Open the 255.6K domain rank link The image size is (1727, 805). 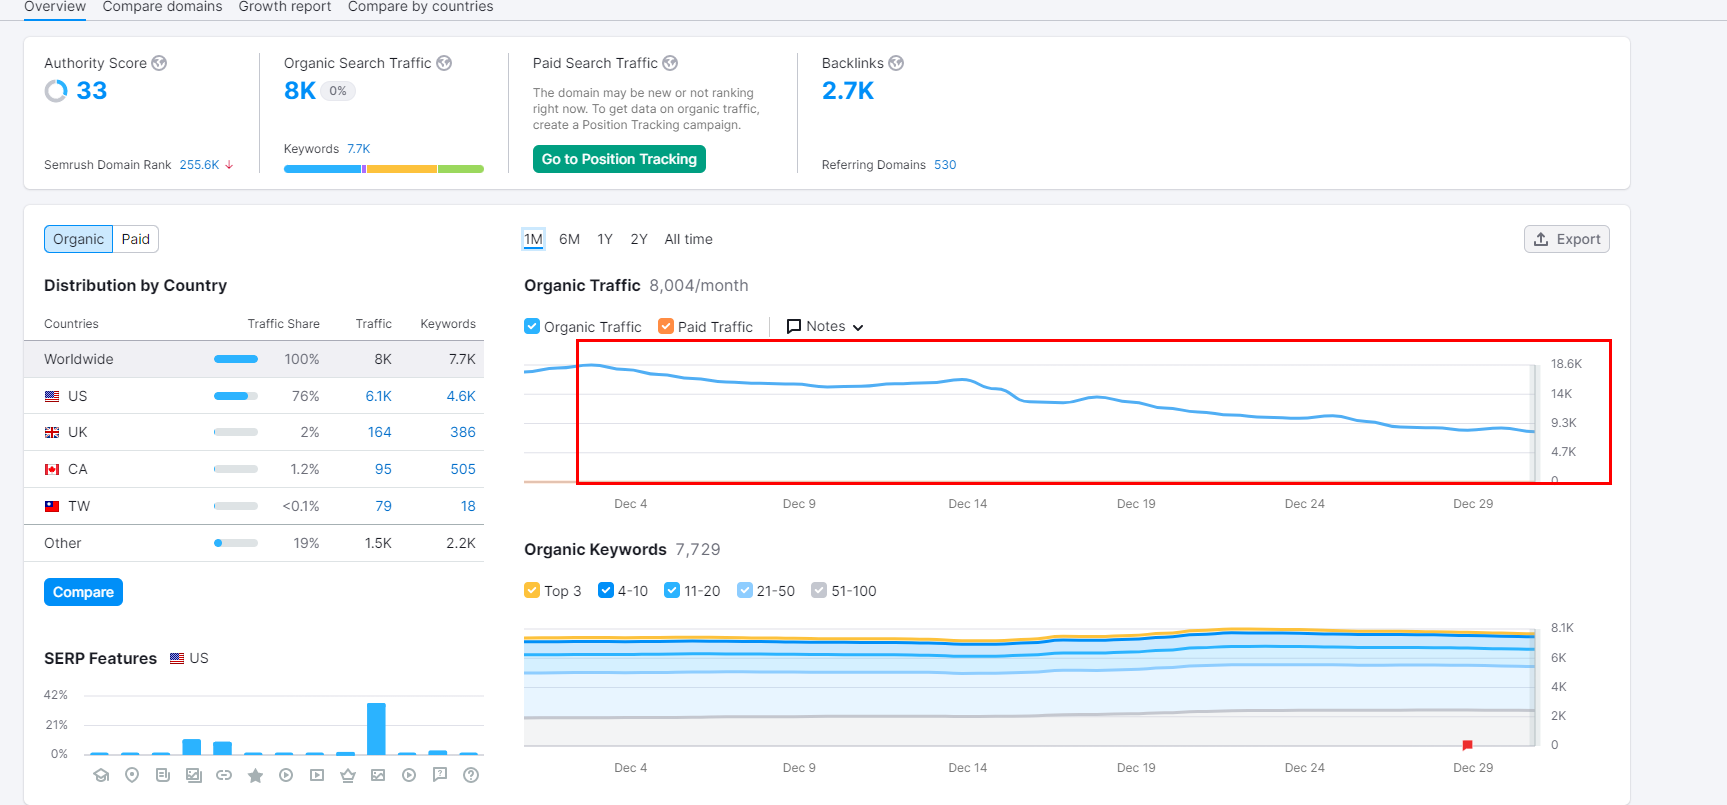(x=199, y=165)
